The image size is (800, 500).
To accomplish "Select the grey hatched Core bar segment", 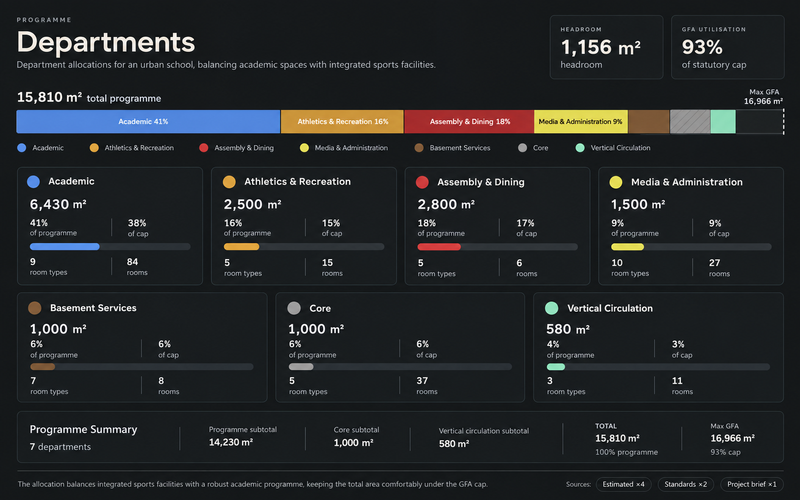I will tap(690, 121).
